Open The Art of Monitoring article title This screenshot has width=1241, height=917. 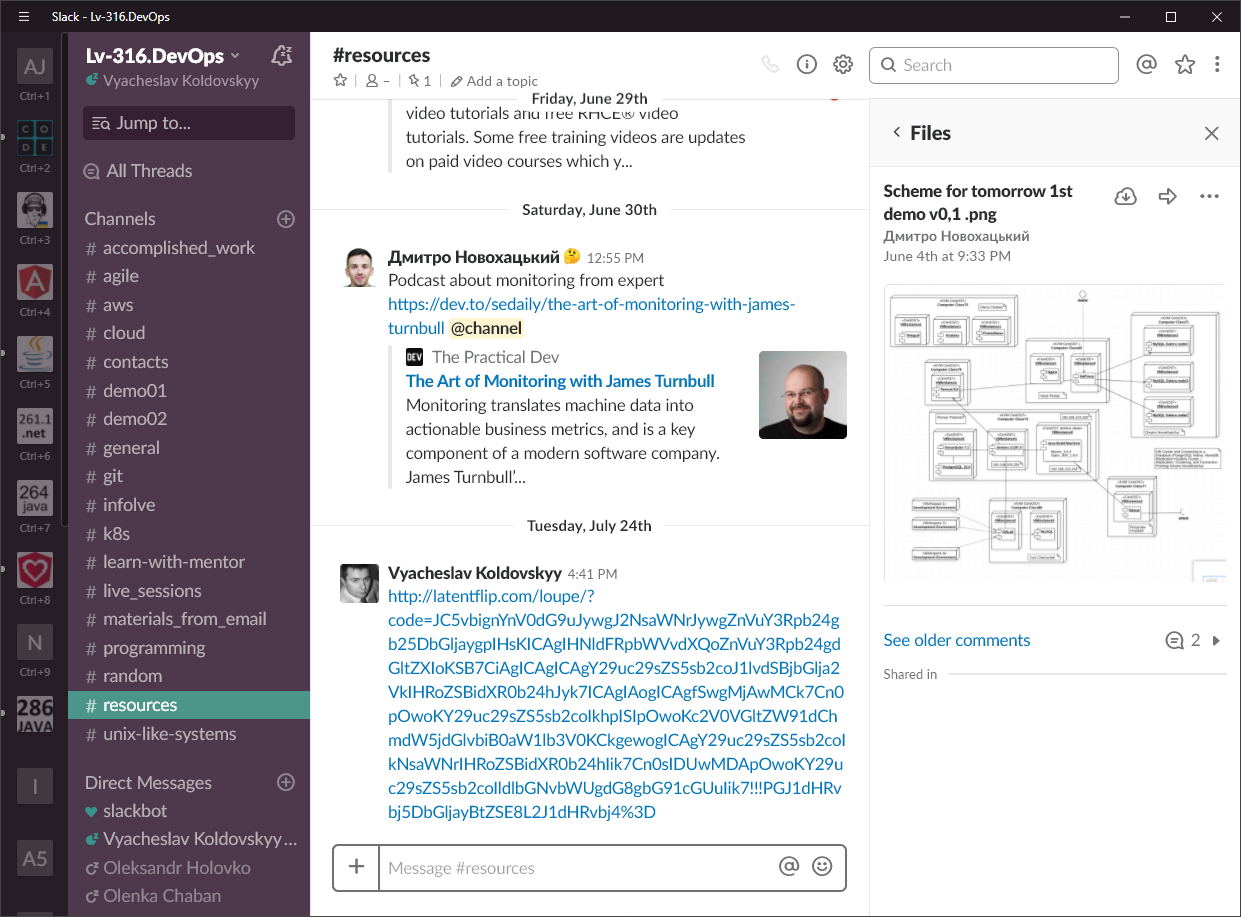tap(560, 381)
